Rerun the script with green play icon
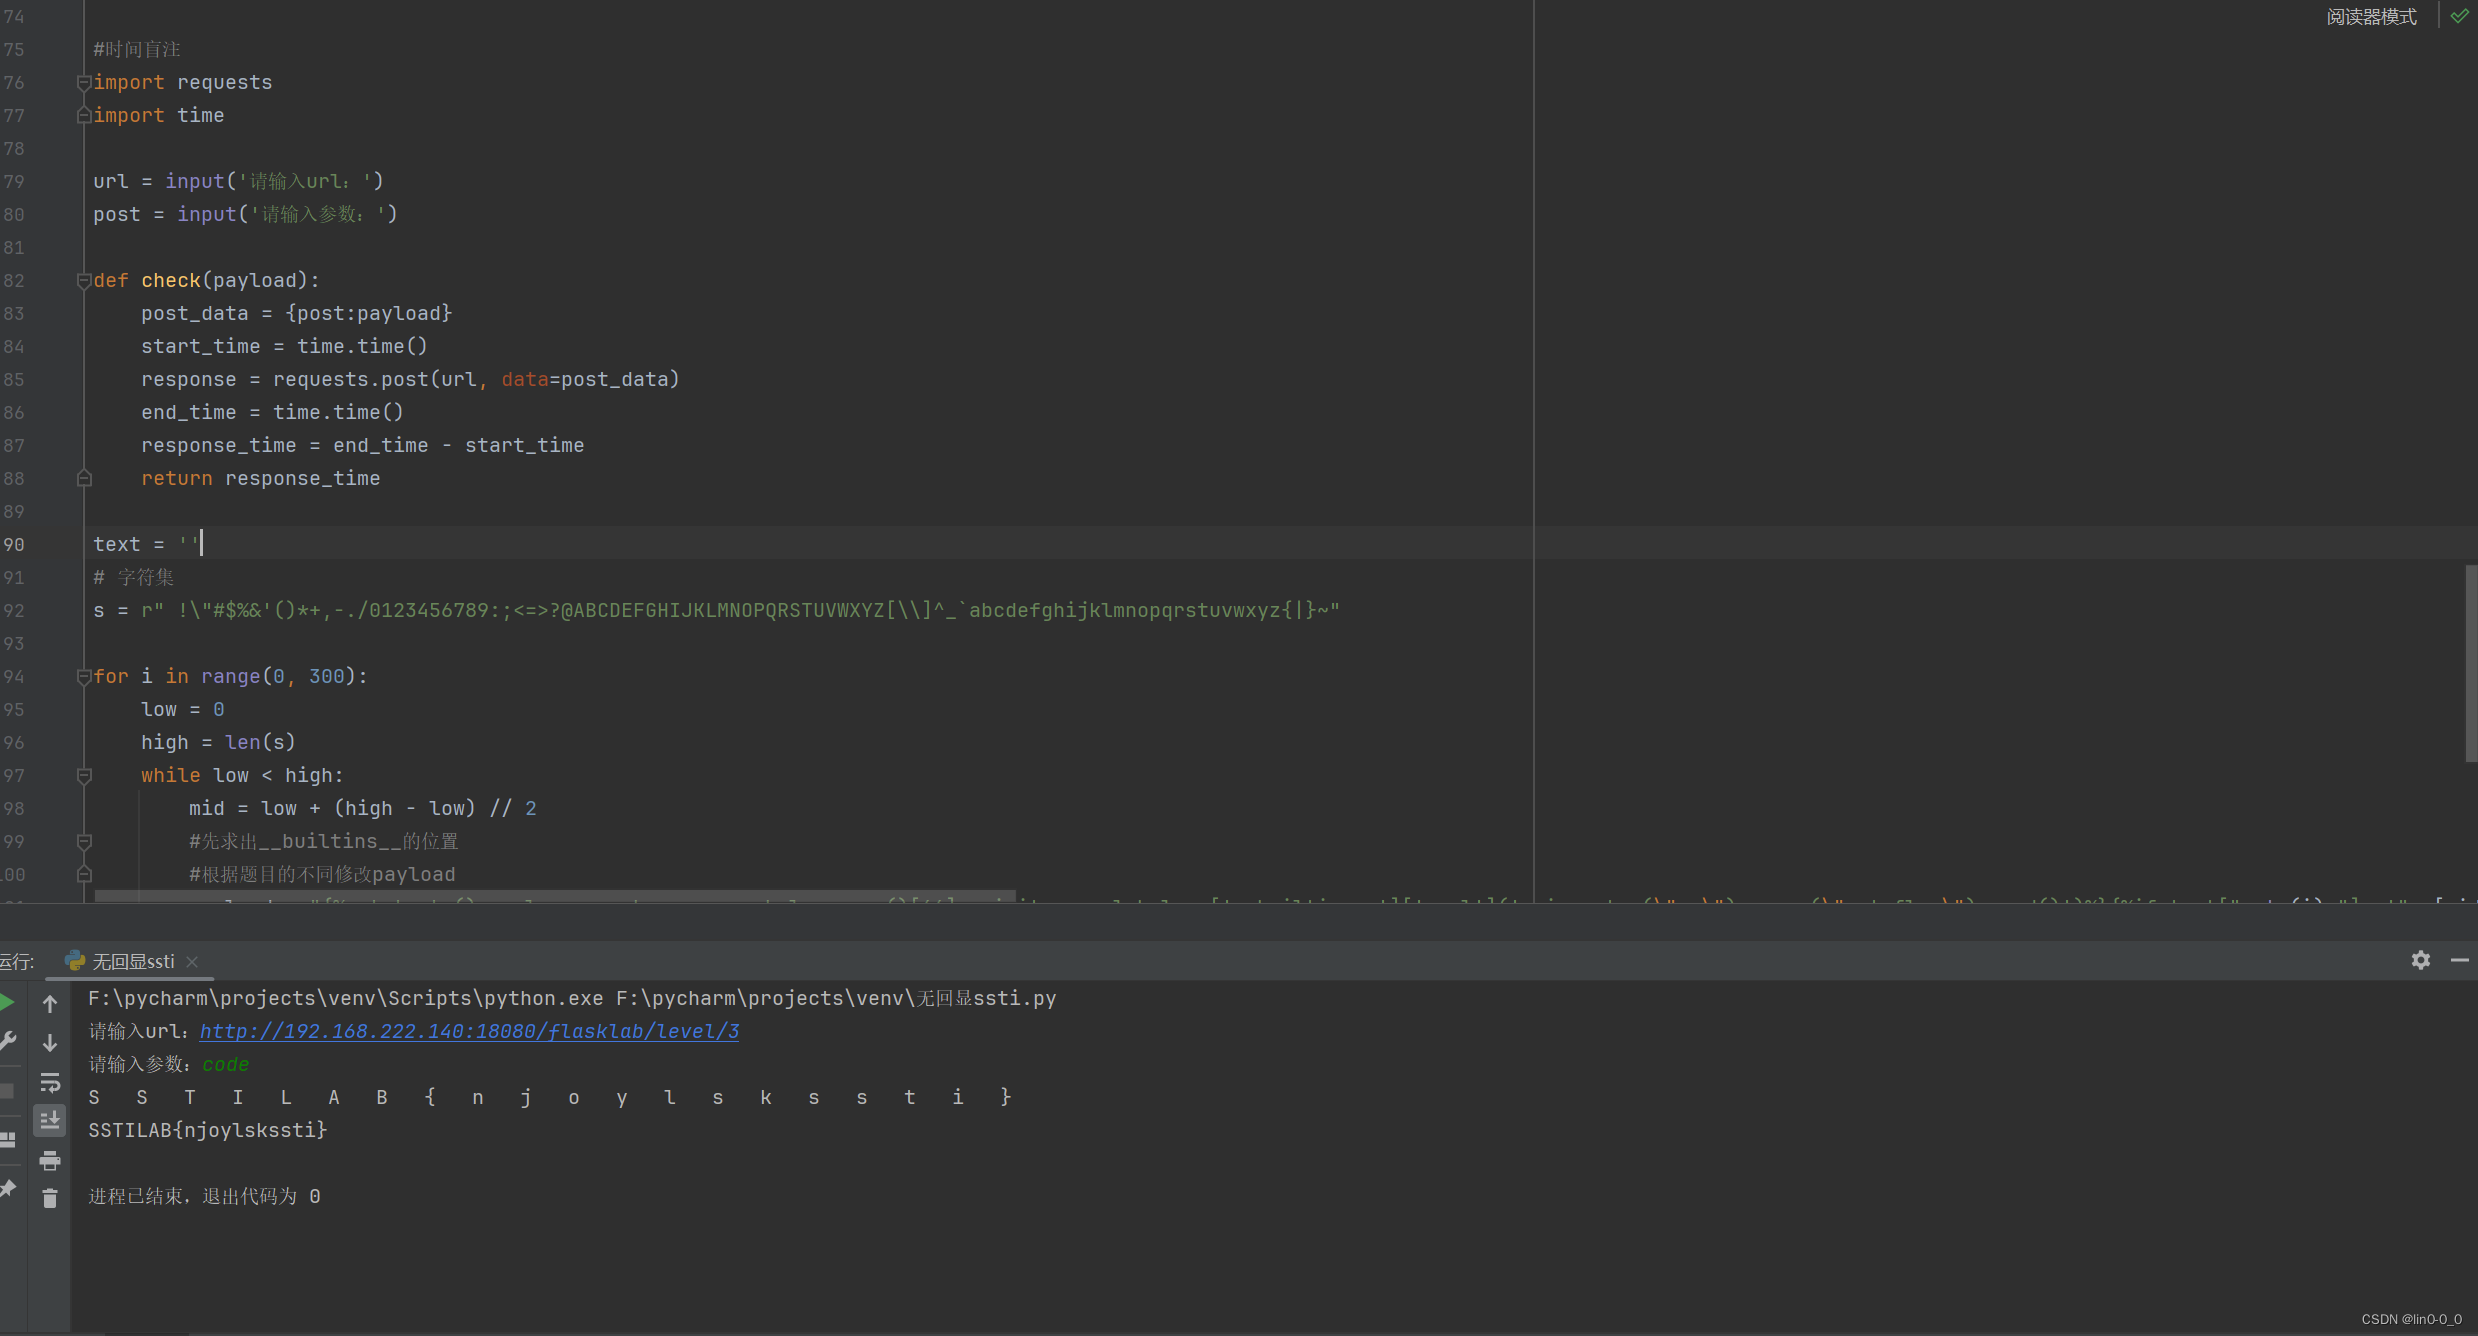The height and width of the screenshot is (1336, 2478). [7, 1003]
